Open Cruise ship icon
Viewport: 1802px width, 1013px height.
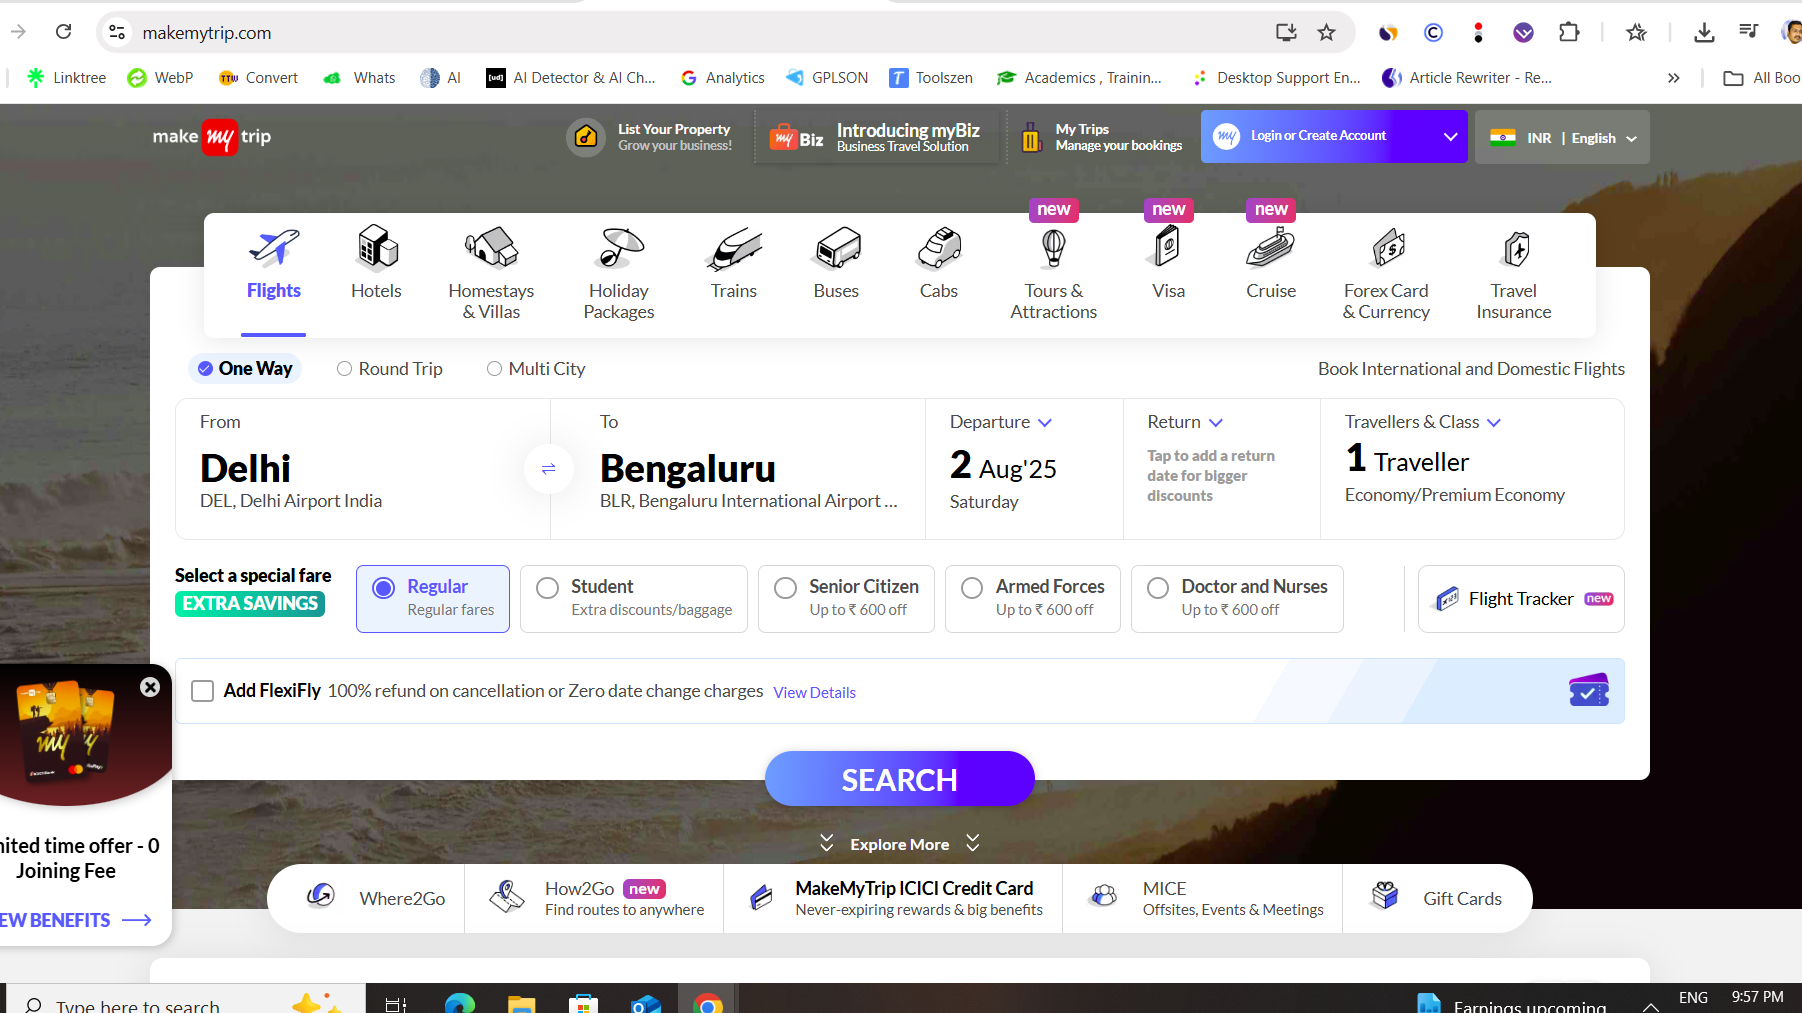pos(1271,248)
